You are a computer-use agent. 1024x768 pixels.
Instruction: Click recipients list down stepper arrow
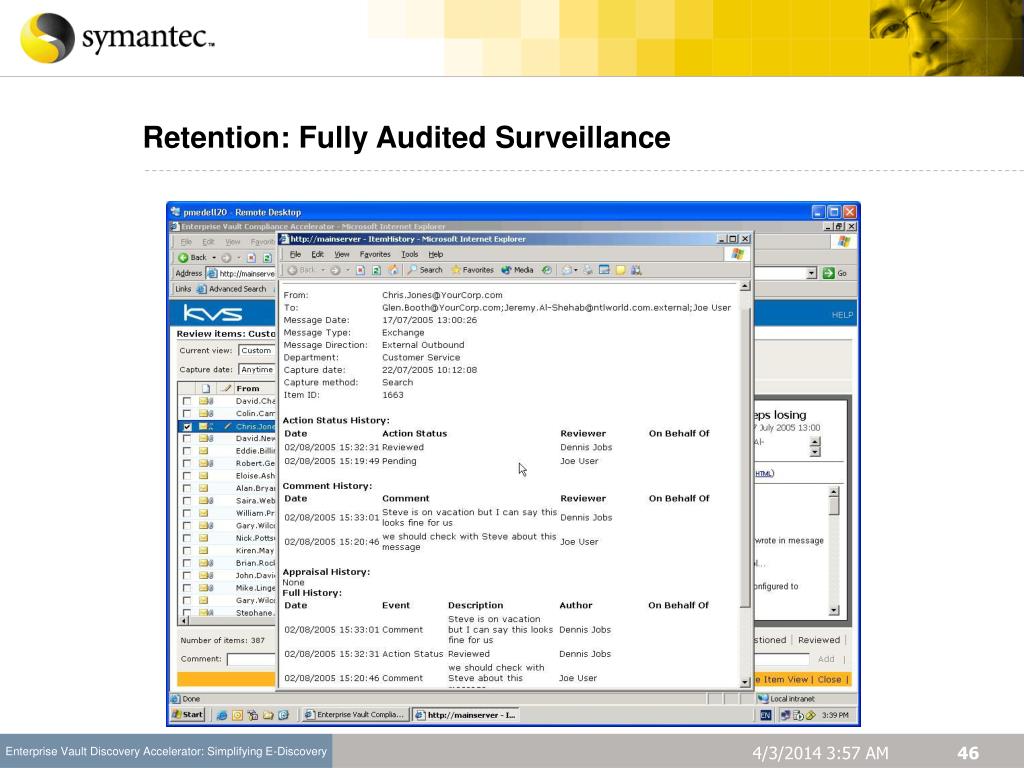point(814,452)
